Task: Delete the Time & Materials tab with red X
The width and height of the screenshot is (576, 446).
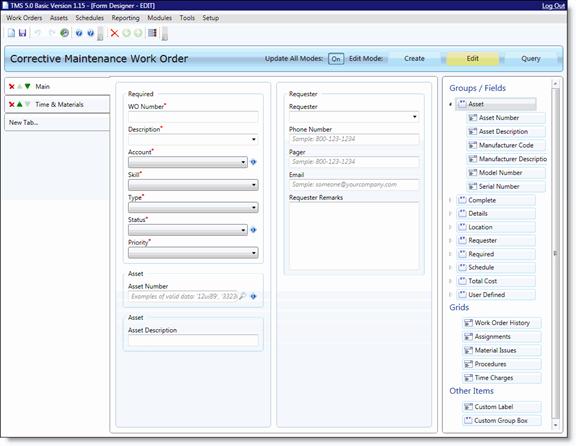Action: (12, 104)
